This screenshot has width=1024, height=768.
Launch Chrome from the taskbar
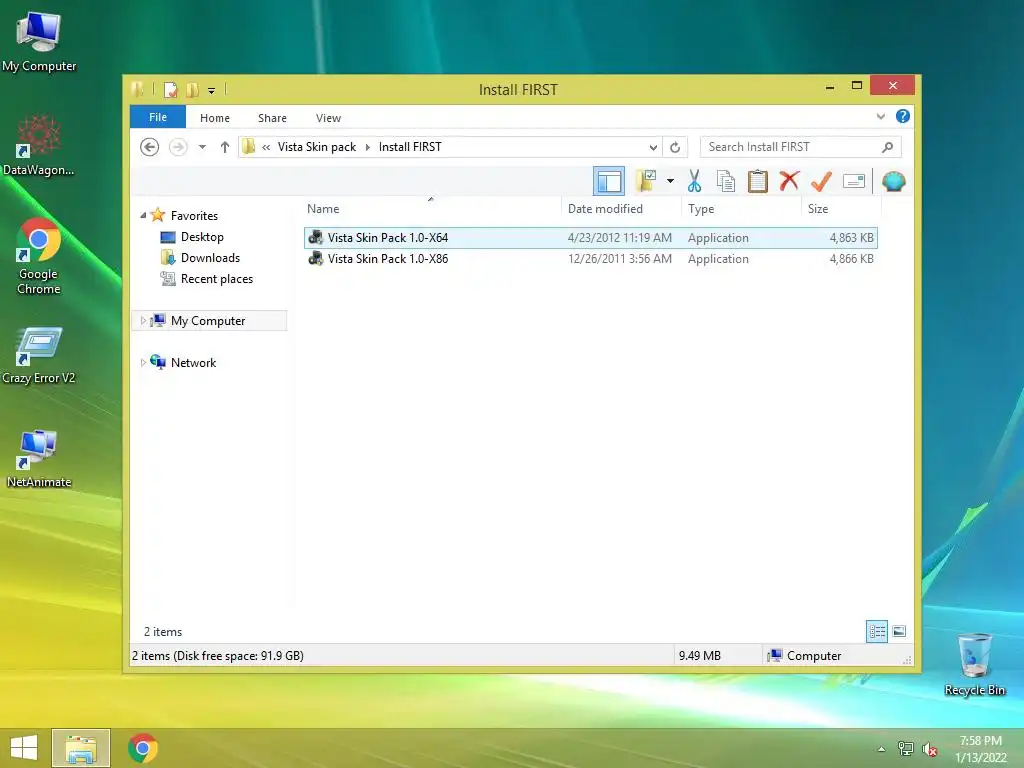tap(142, 748)
